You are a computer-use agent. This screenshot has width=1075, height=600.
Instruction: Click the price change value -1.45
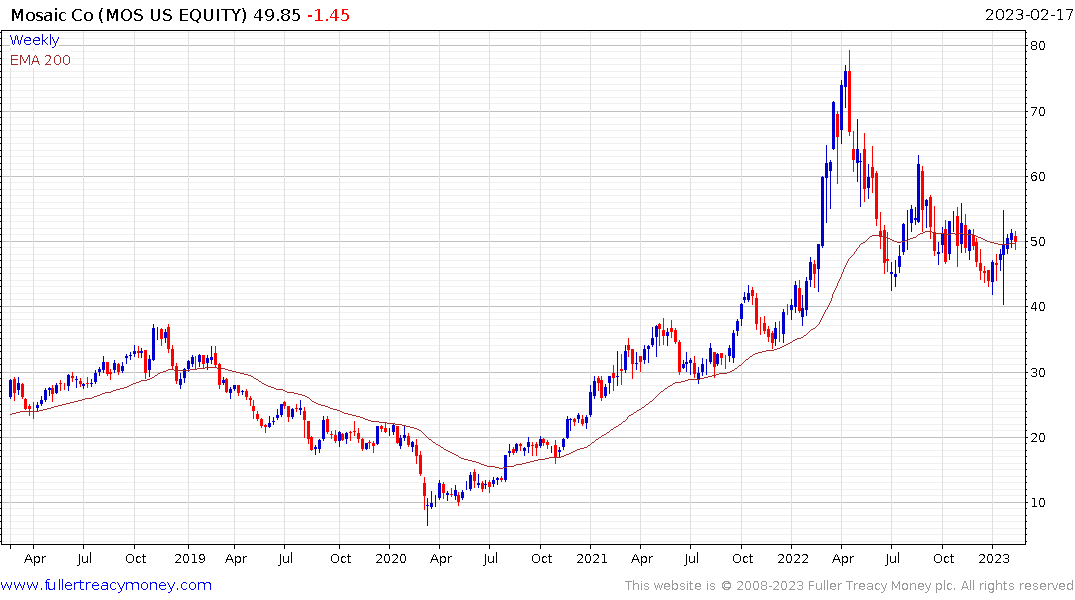tap(328, 15)
